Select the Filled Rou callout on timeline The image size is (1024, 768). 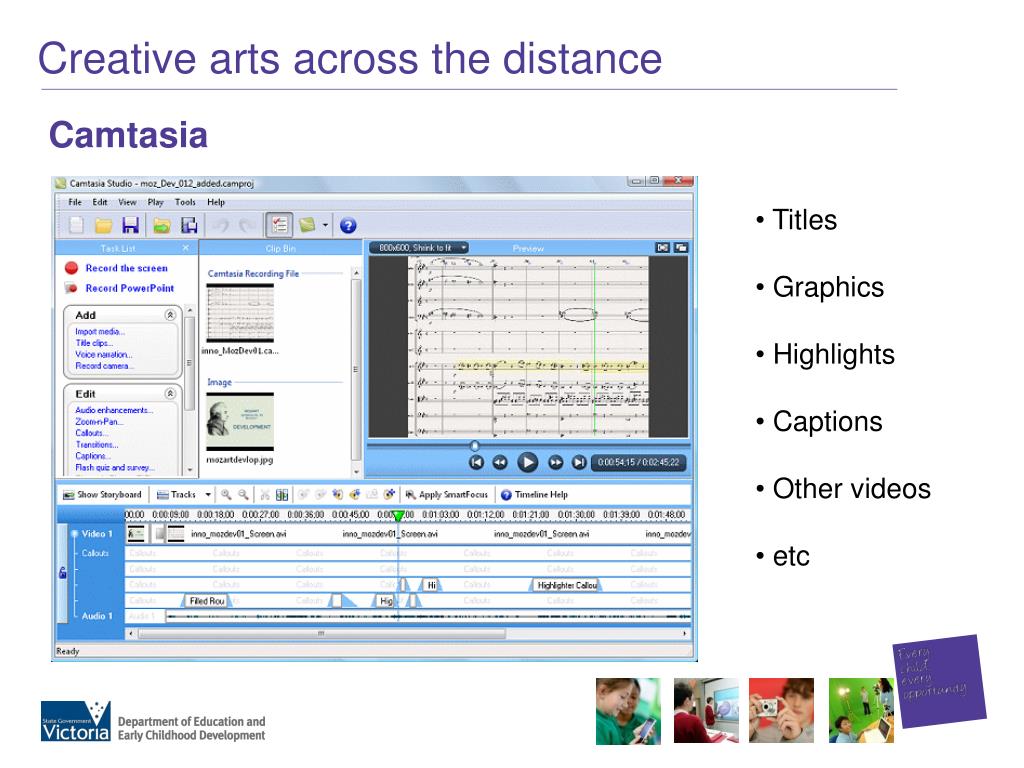tap(206, 601)
